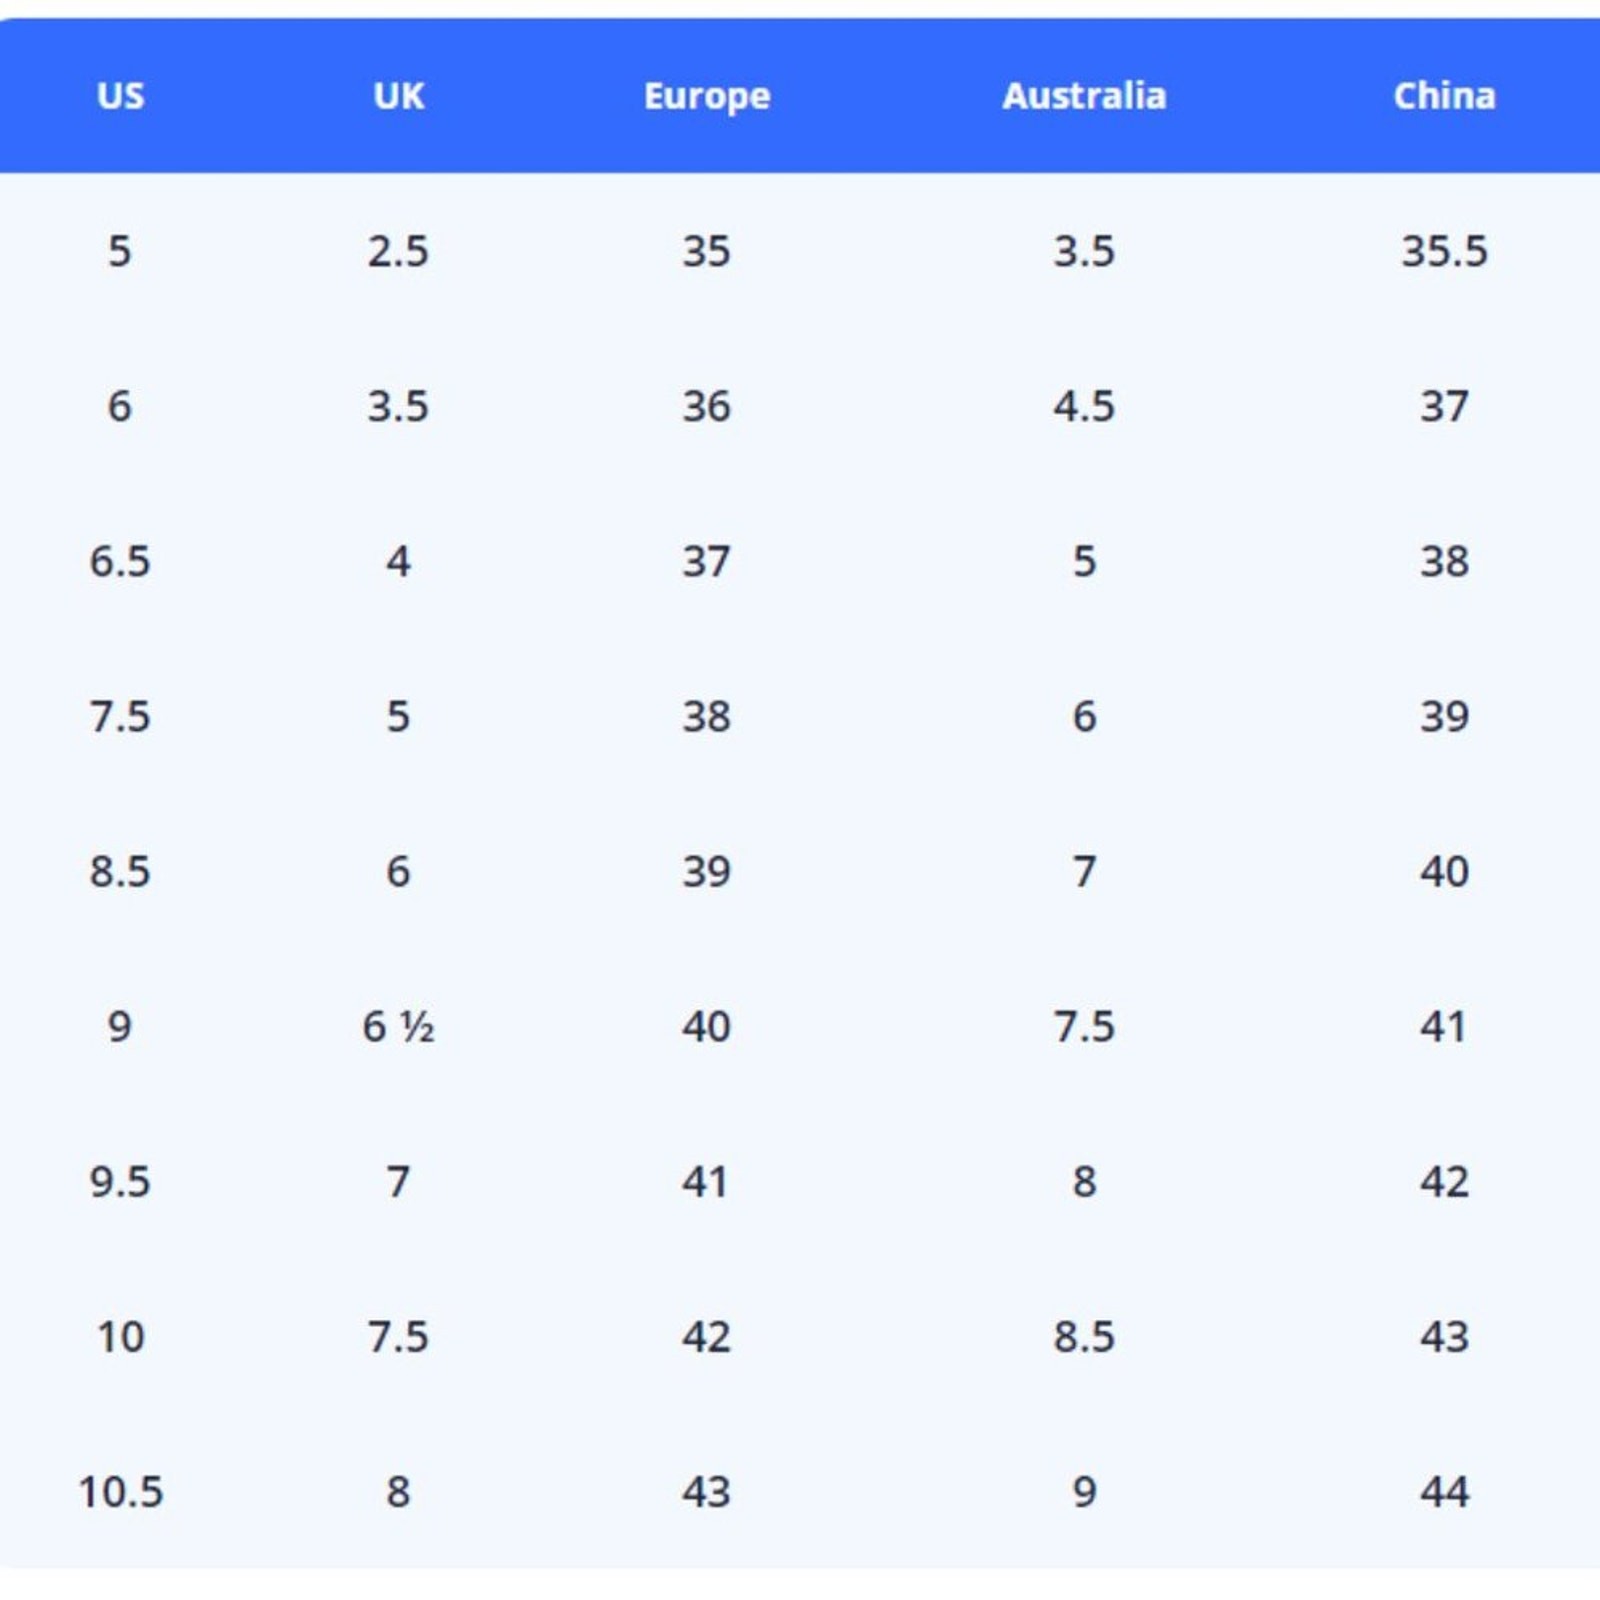Select US size 10.5 cell
1600x1600 pixels.
120,1492
